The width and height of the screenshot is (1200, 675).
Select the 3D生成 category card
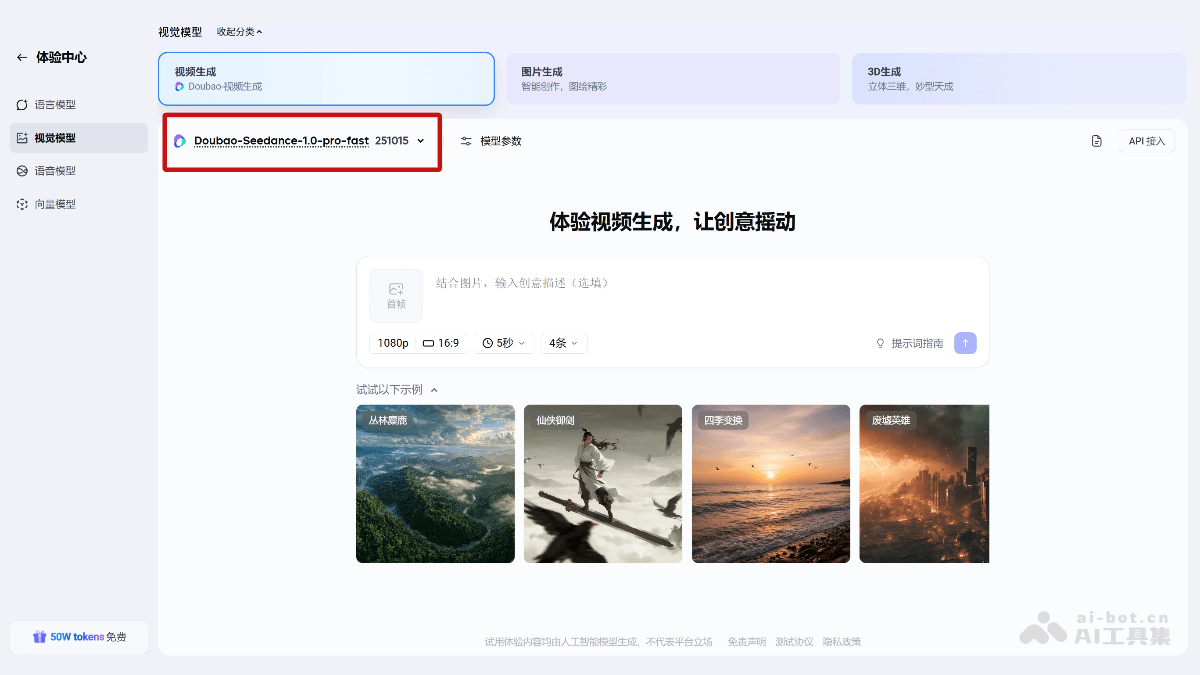click(1018, 78)
